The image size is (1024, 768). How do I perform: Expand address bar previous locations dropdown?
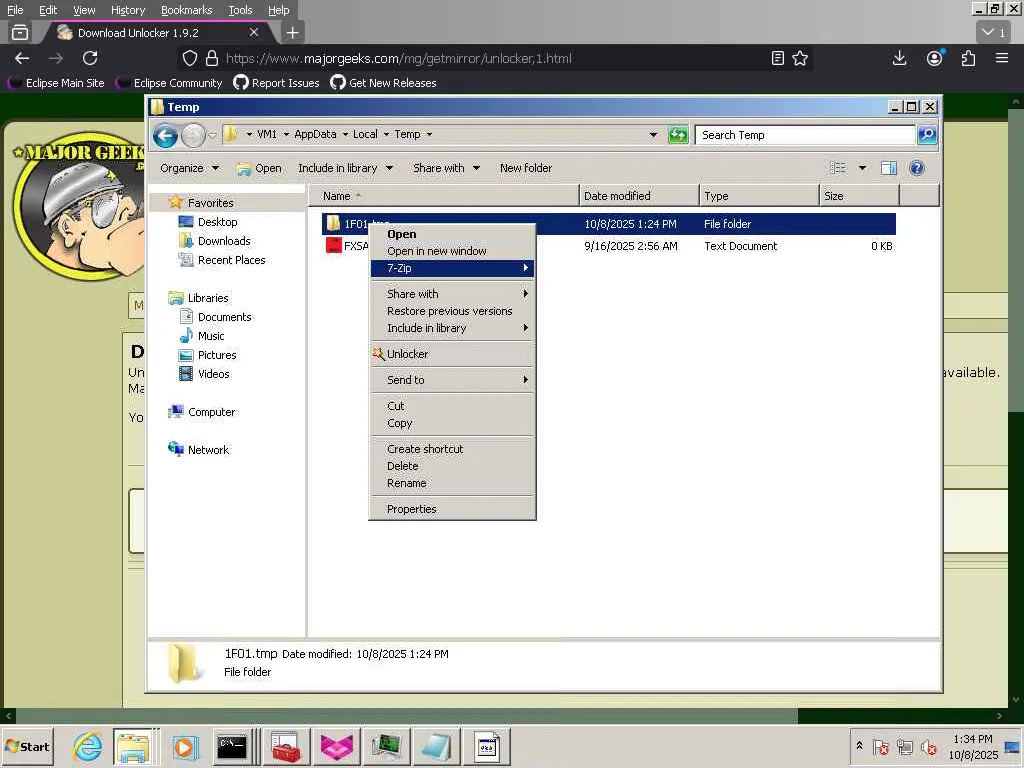click(653, 135)
